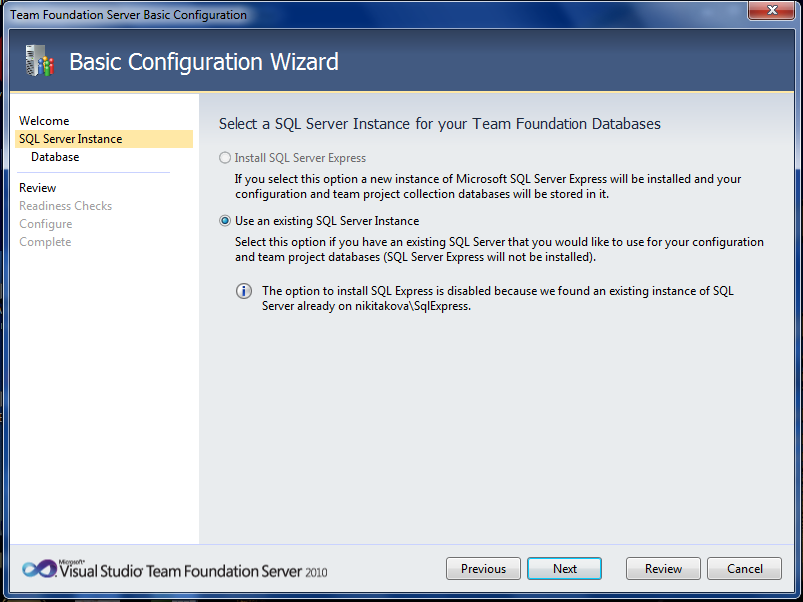Open the Welcome step in sidebar

point(45,120)
